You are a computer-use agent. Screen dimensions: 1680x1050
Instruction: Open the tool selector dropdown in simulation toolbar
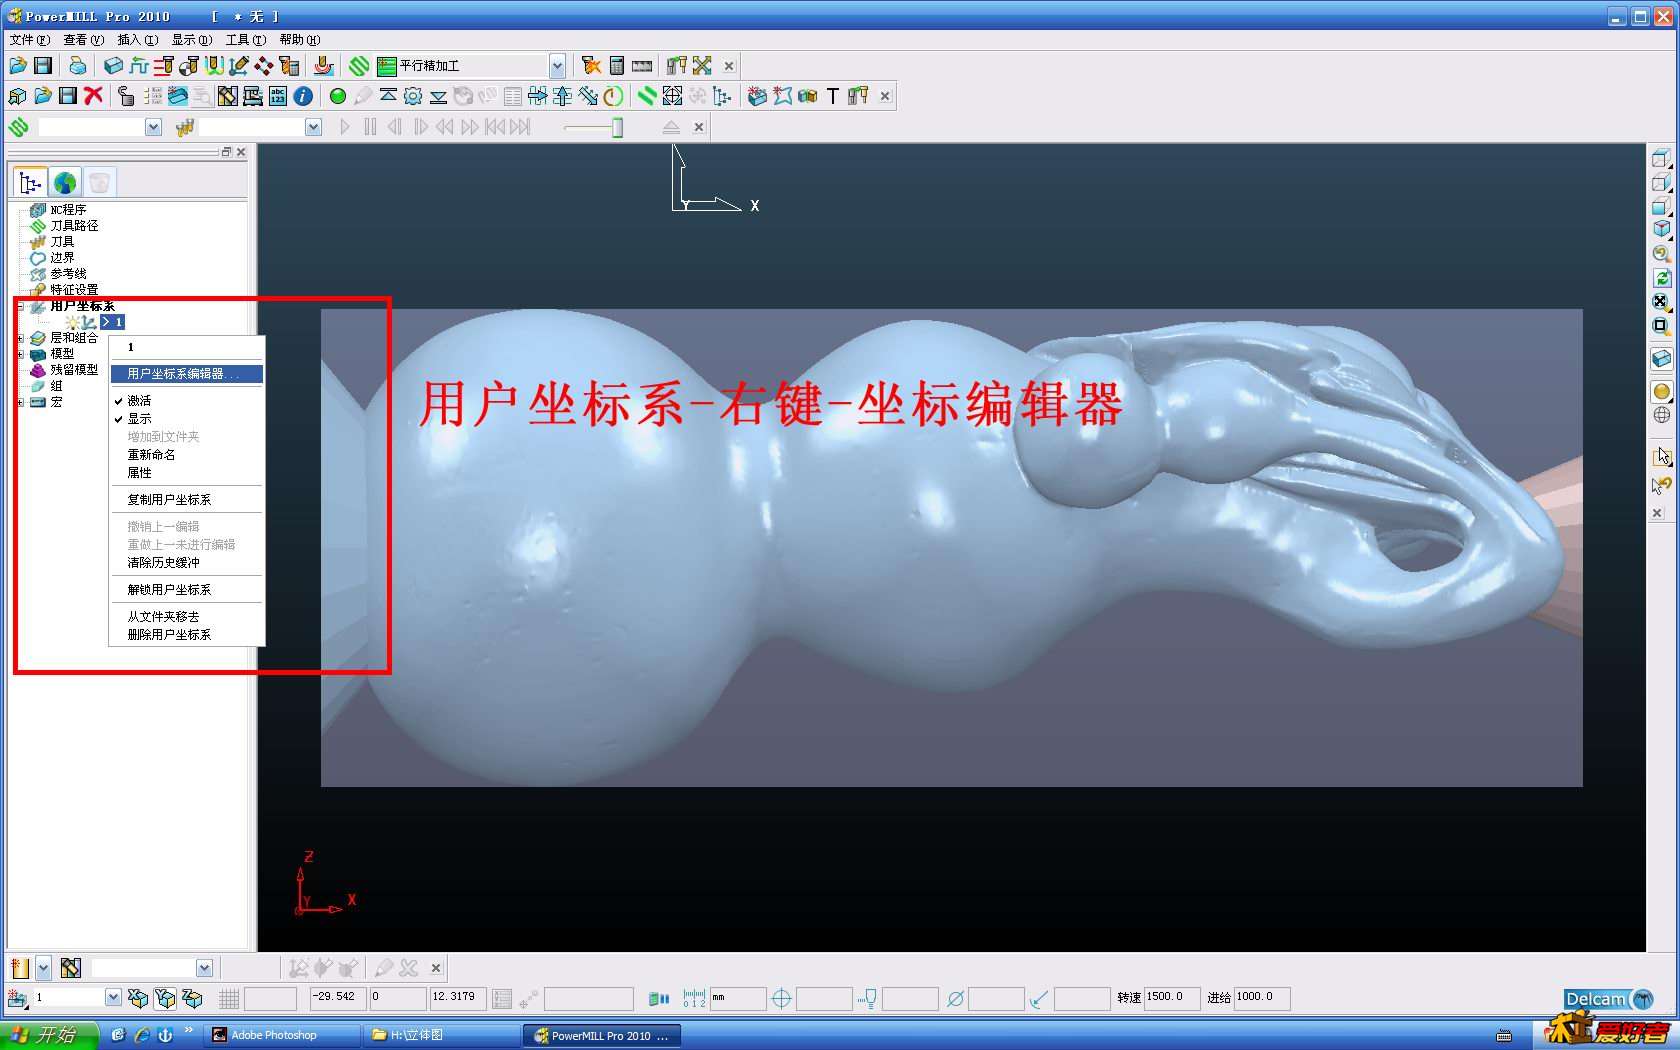point(313,127)
